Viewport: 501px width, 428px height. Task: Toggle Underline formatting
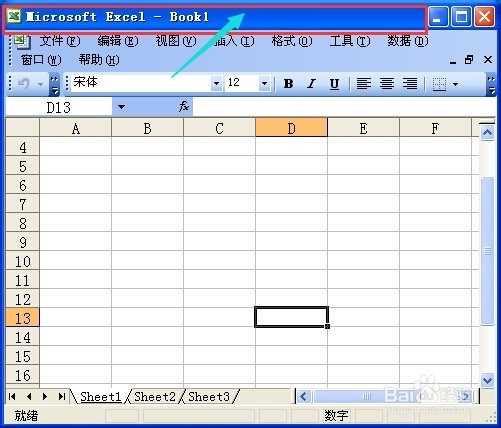point(334,84)
